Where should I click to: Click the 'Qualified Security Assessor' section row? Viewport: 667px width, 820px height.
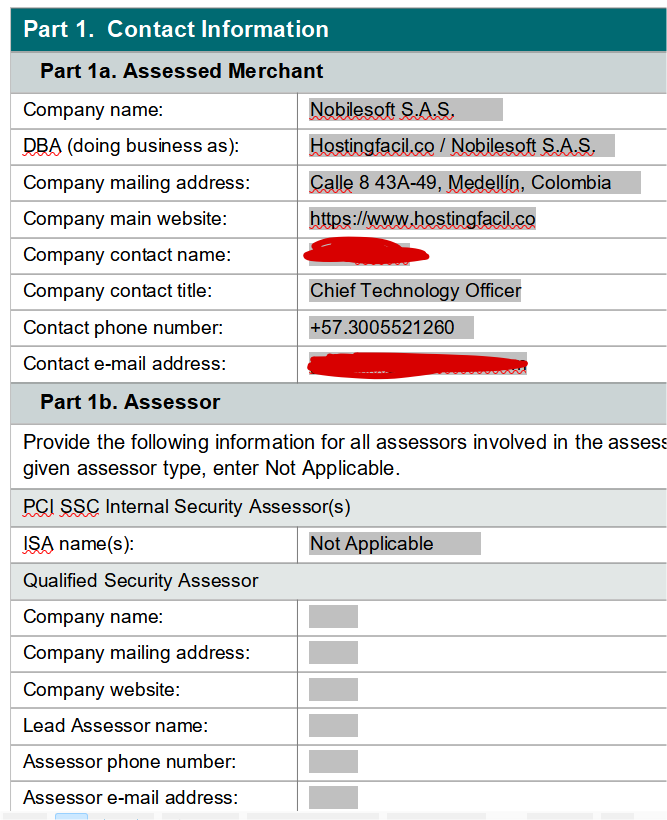[141, 581]
